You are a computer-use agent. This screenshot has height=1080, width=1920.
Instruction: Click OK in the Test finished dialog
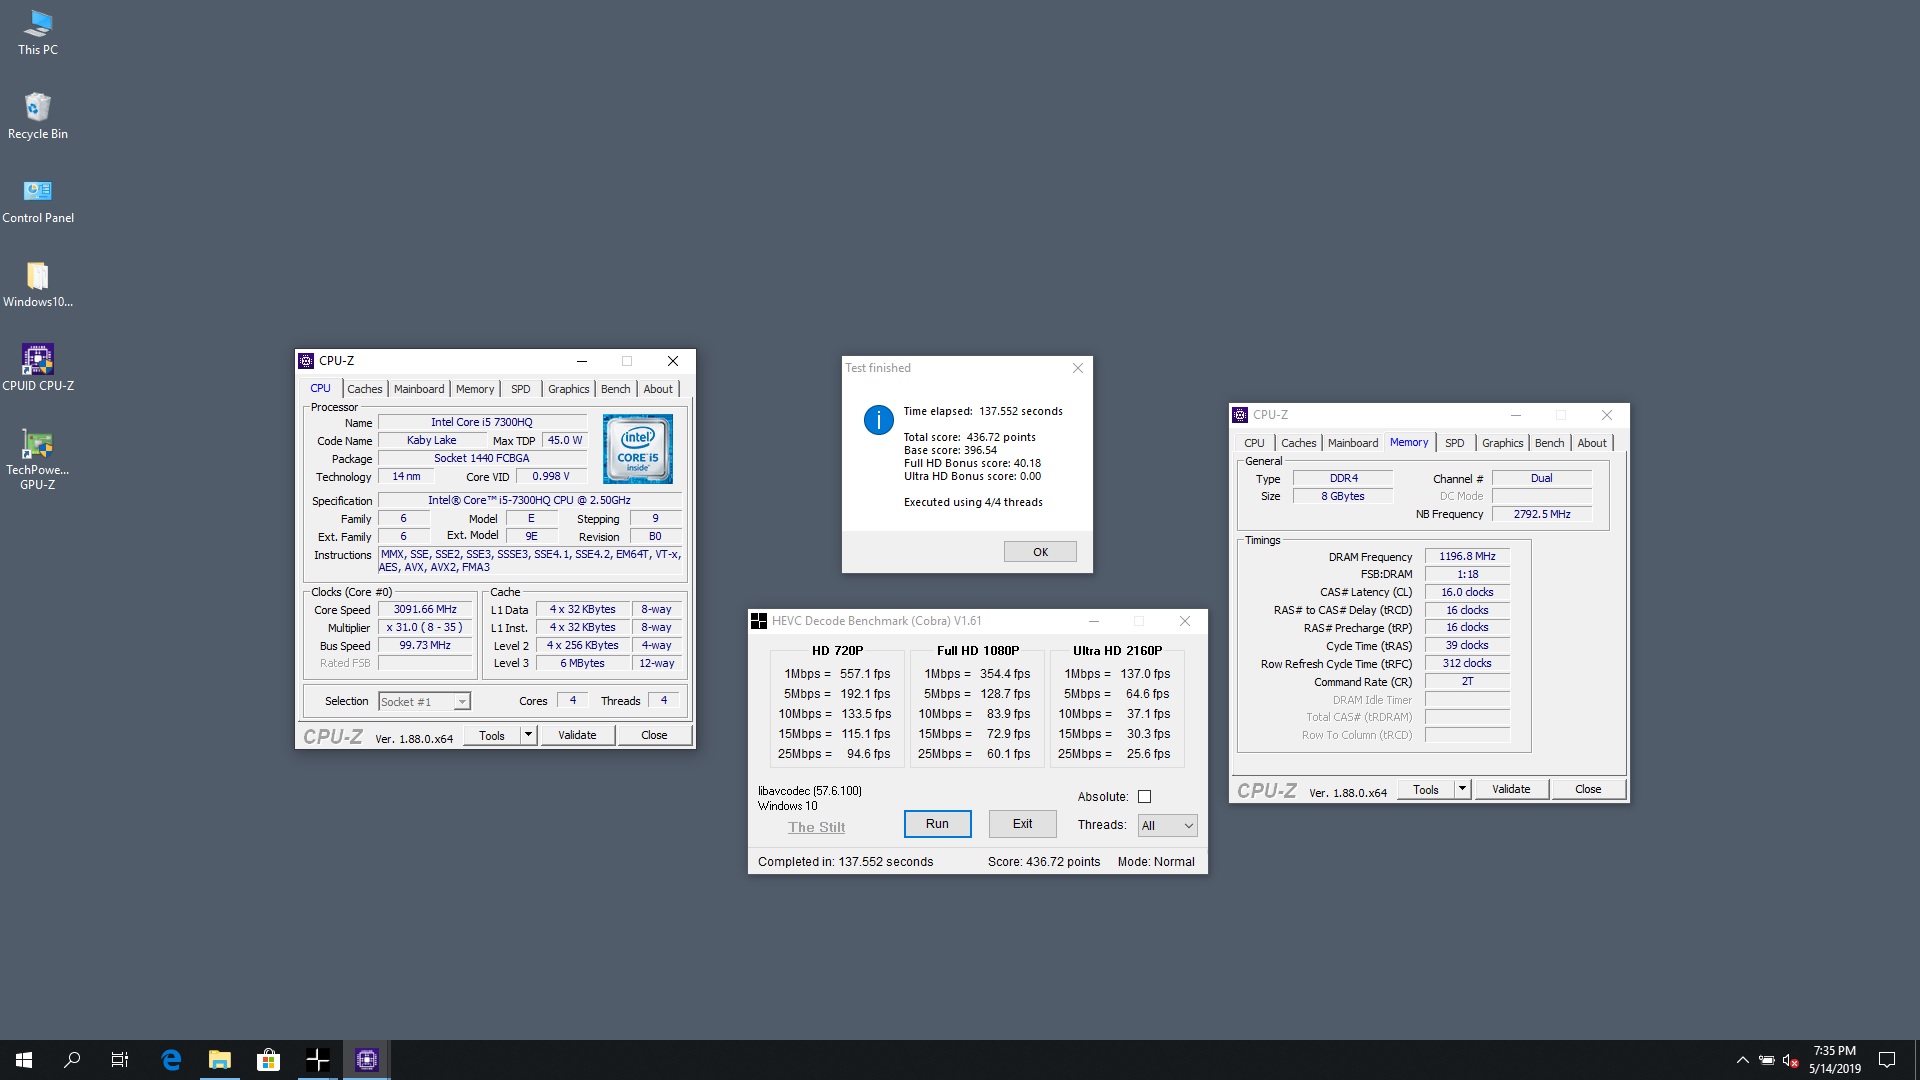click(1040, 552)
